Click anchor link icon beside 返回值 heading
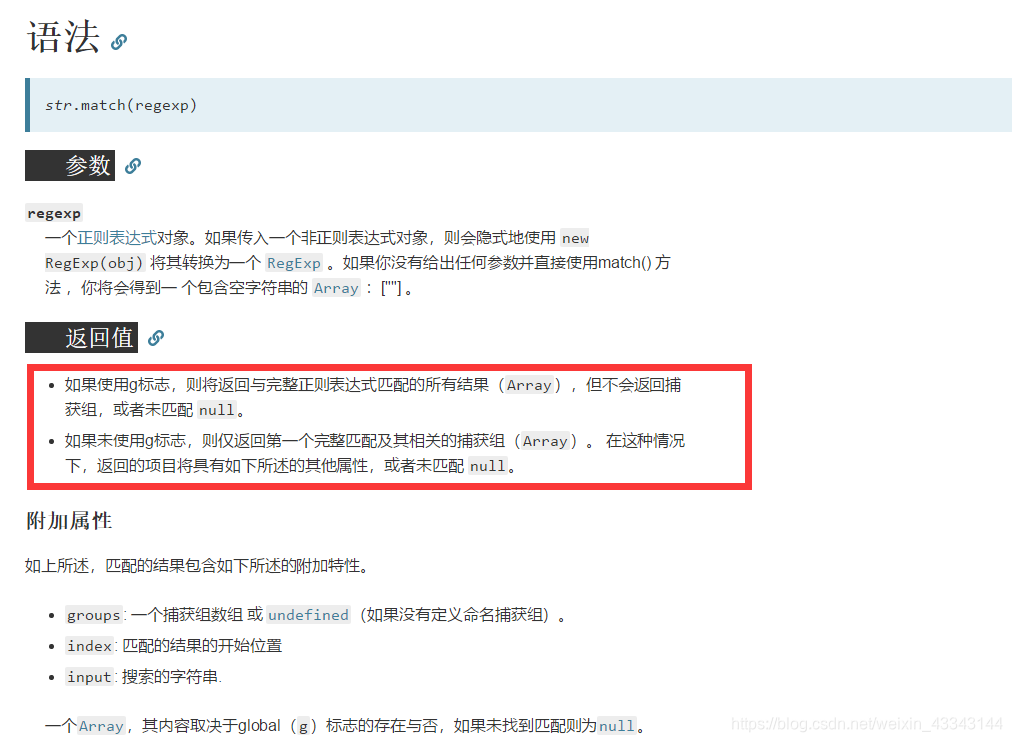Screen dimensions: 1012x742 pos(156,337)
